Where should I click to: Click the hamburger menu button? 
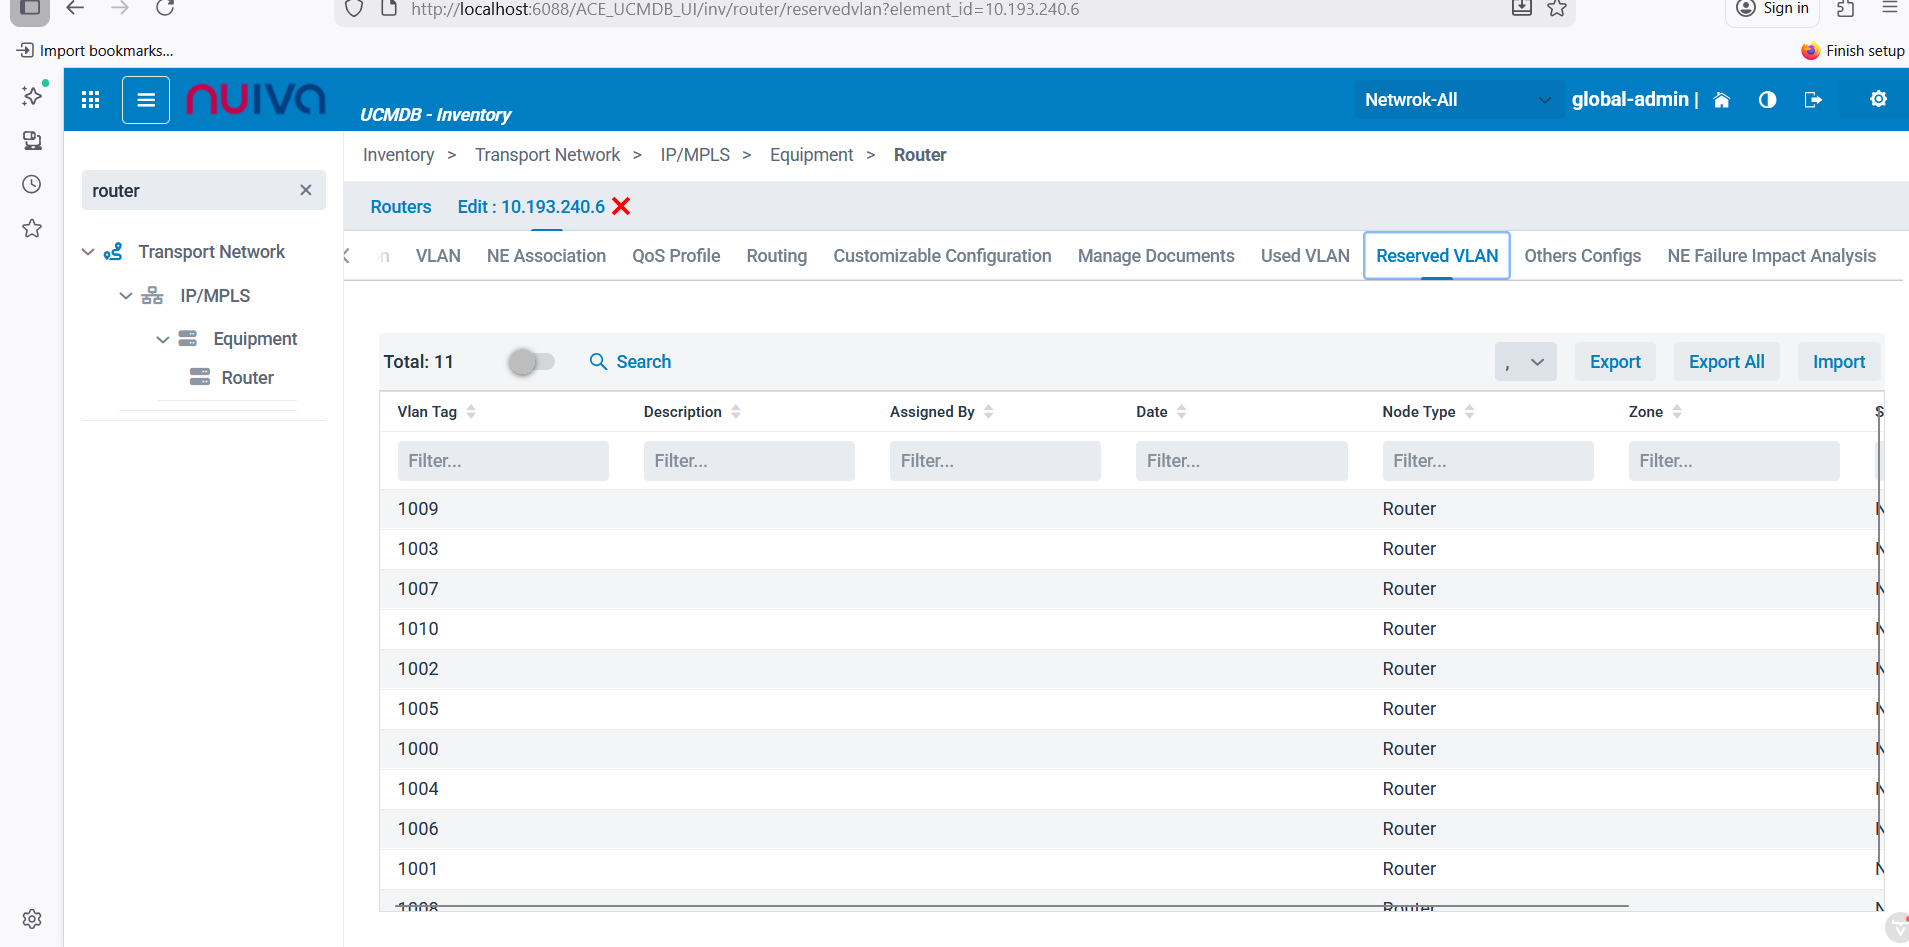tap(146, 100)
